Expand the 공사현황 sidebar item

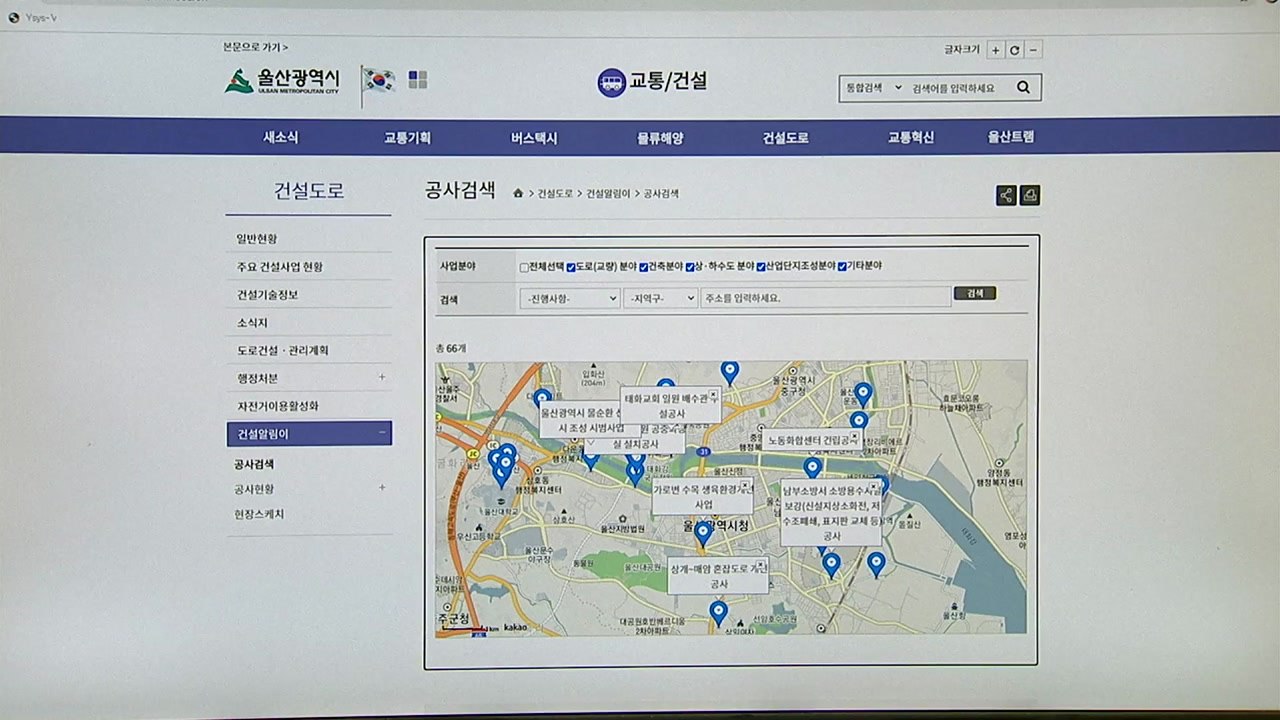tap(382, 488)
